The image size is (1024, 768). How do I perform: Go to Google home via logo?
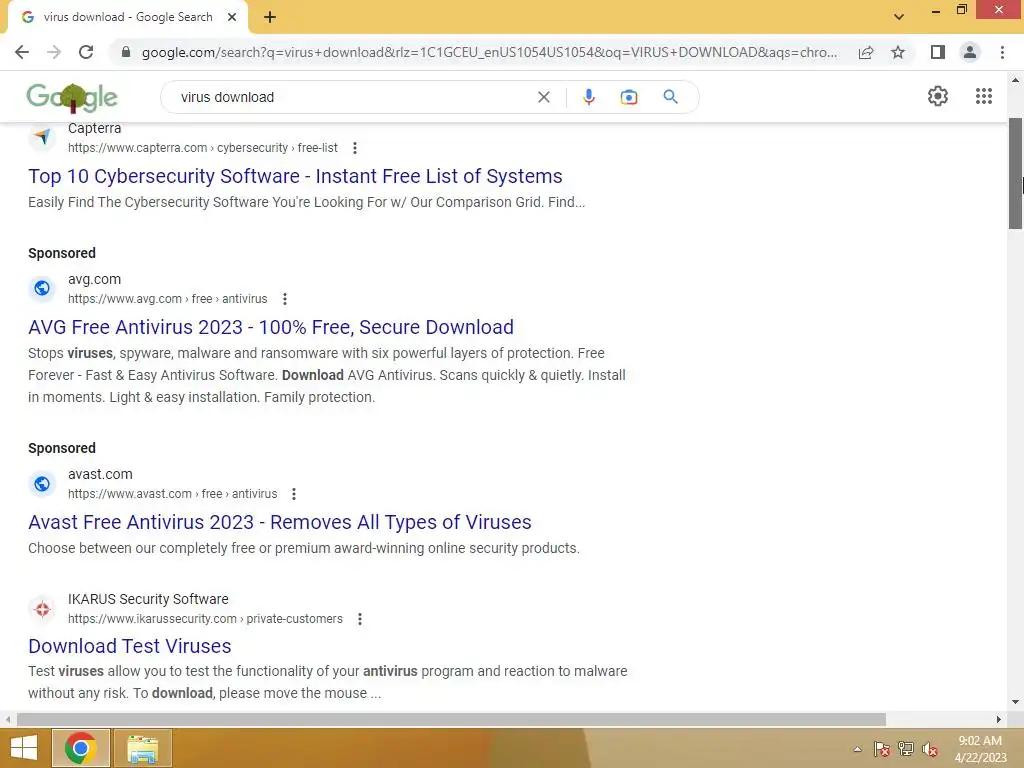tap(72, 97)
